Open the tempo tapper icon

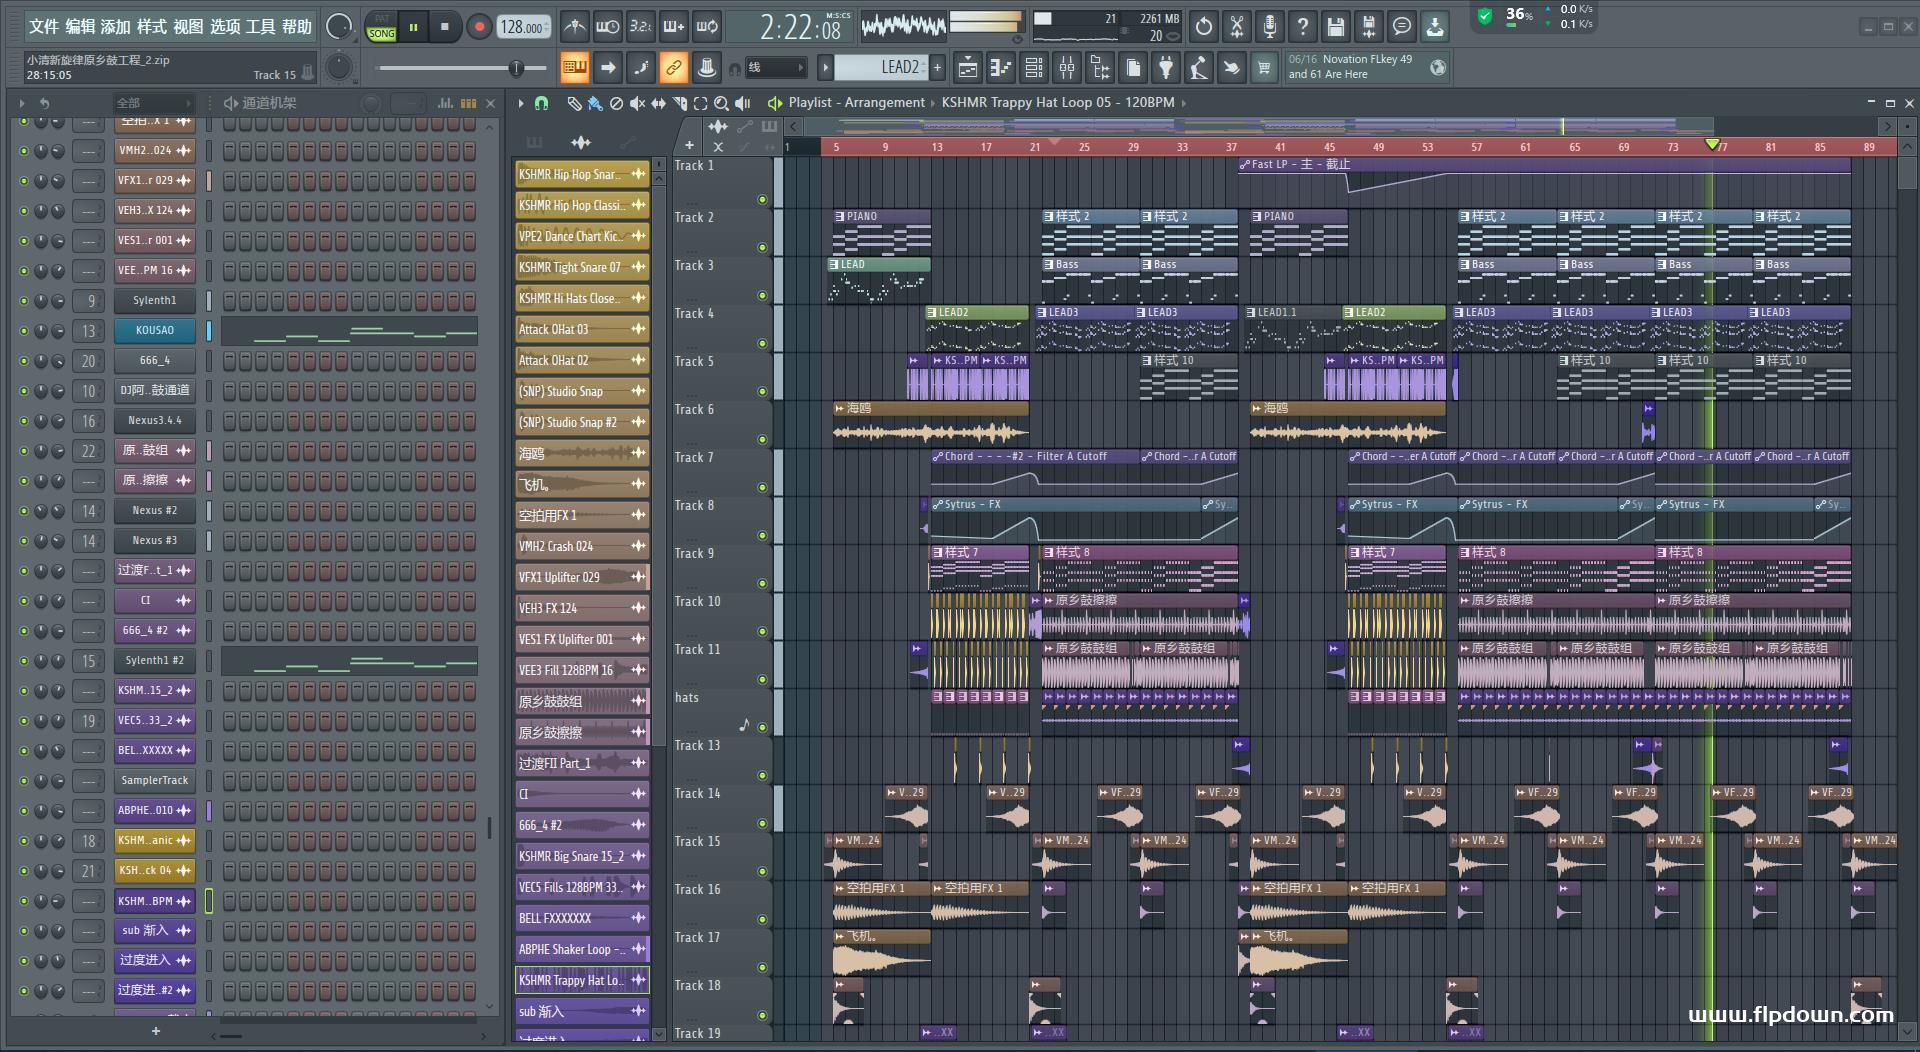pos(1199,68)
